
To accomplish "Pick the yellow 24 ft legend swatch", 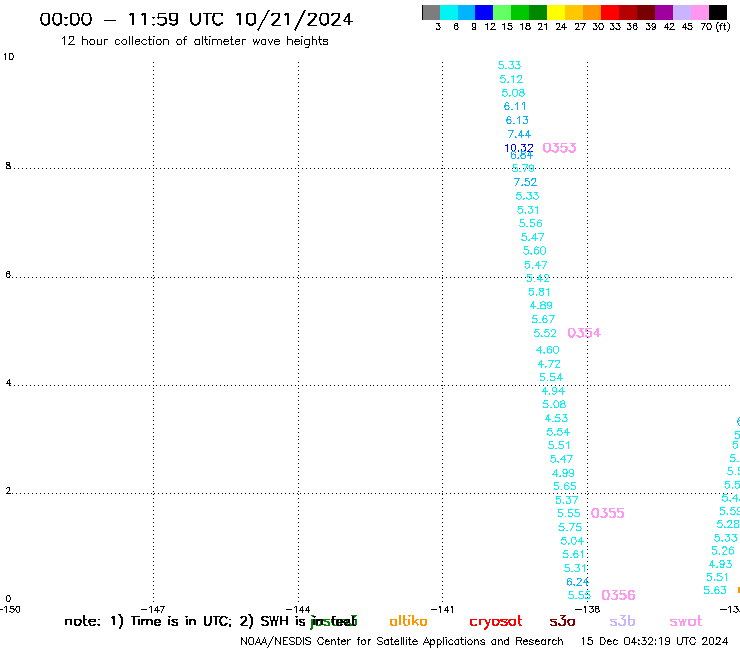I will click(556, 12).
